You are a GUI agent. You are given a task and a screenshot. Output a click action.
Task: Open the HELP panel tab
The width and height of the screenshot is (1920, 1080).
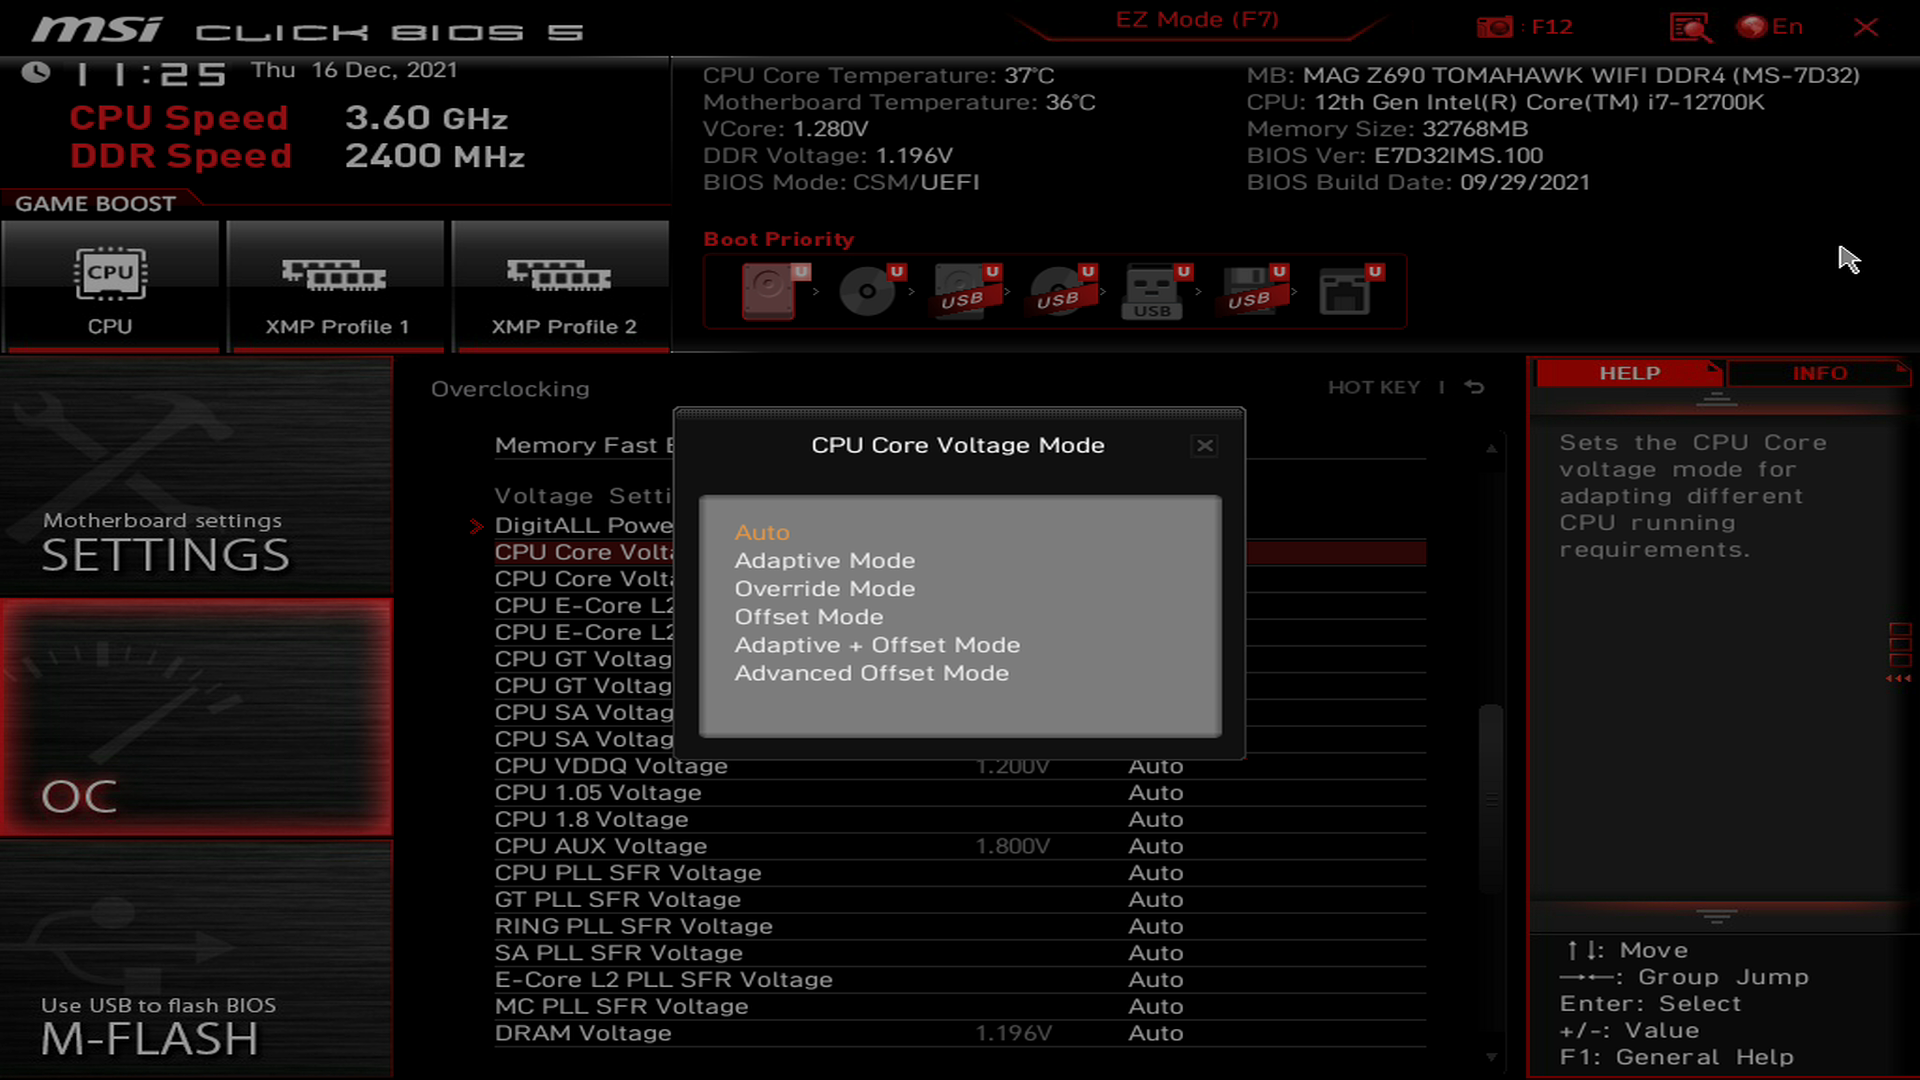1629,373
